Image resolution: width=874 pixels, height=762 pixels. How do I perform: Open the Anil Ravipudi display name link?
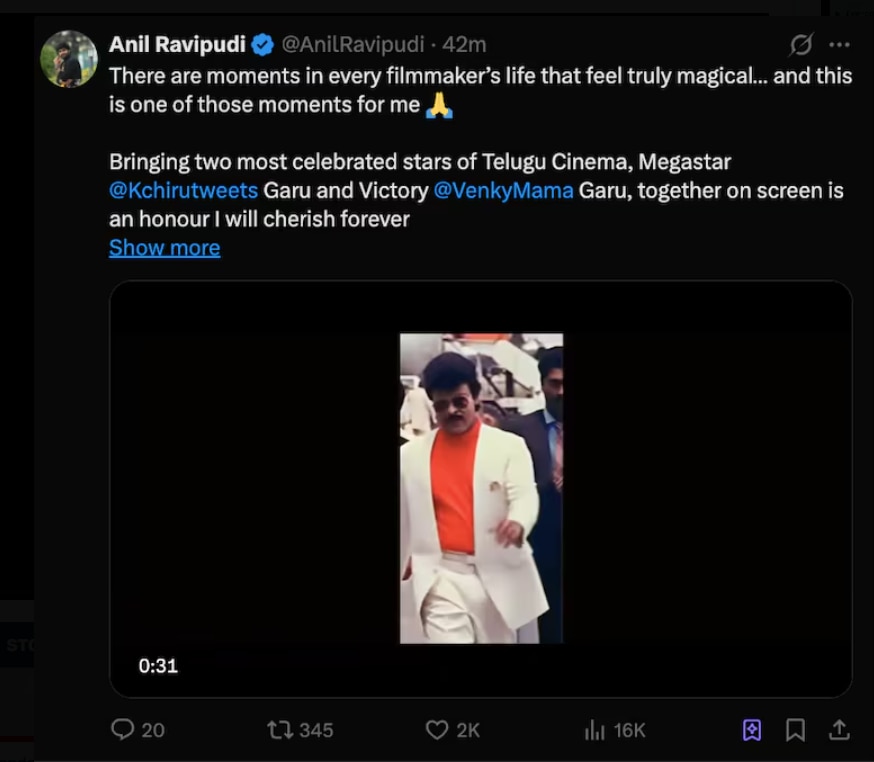click(x=178, y=44)
